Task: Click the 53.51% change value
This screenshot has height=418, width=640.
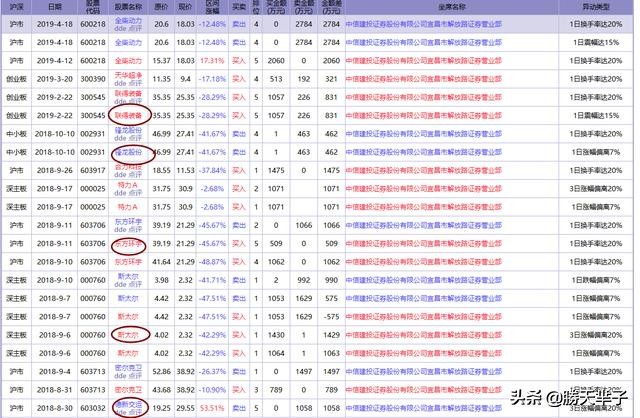Action: (x=212, y=408)
